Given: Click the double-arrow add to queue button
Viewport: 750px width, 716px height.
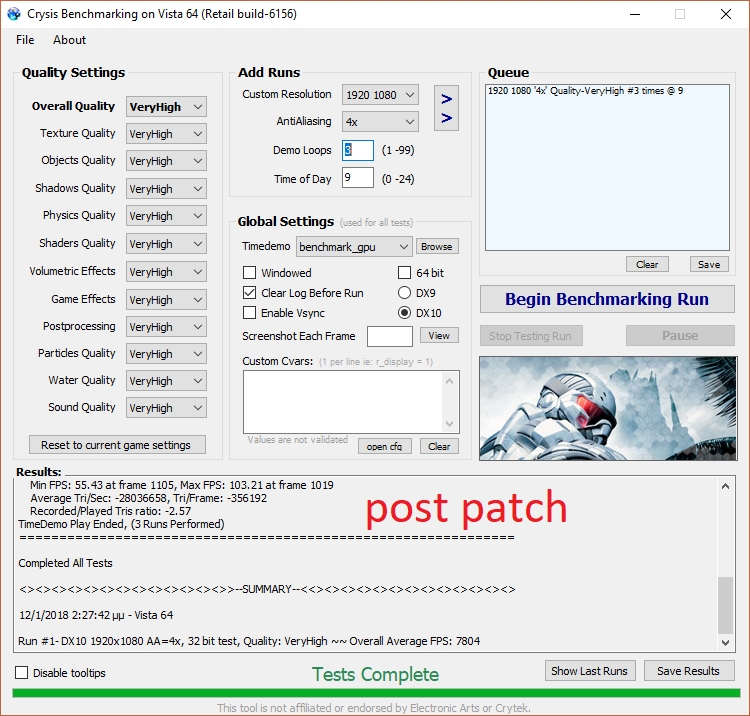Looking at the screenshot, I should [447, 108].
